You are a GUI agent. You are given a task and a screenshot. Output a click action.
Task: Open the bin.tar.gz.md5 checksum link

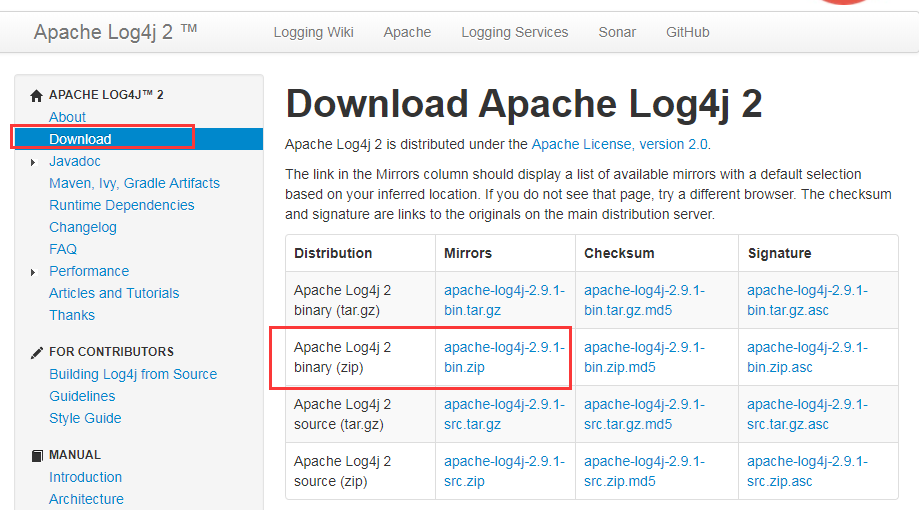(x=644, y=300)
